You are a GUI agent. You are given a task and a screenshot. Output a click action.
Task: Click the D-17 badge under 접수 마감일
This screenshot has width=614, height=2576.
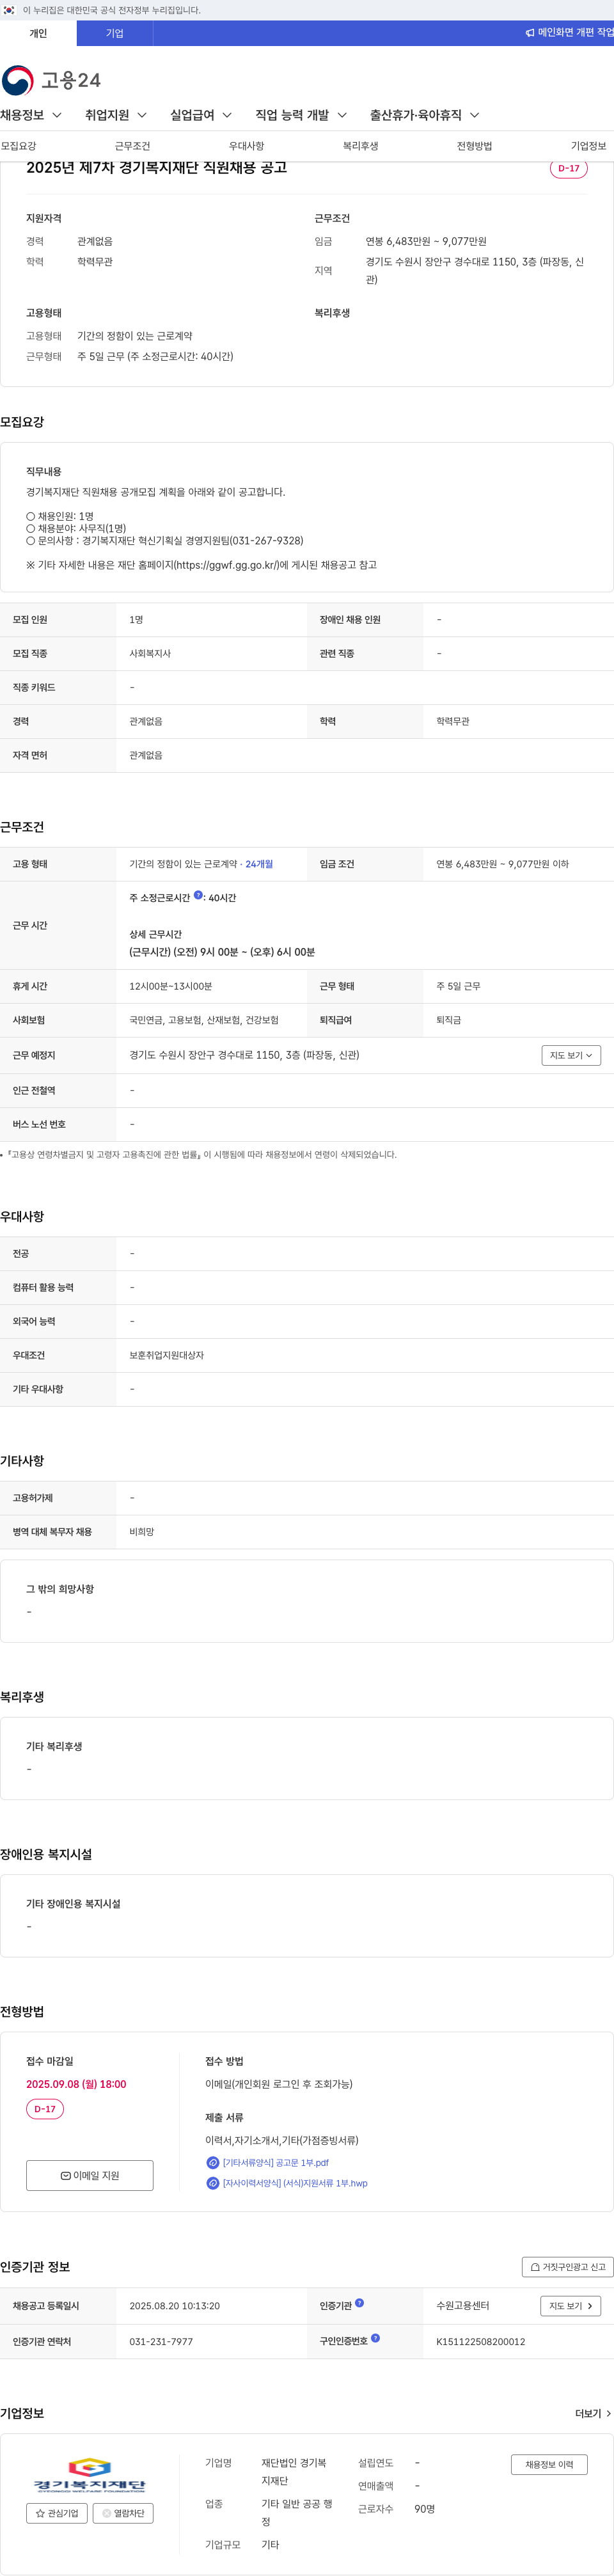pos(45,2109)
